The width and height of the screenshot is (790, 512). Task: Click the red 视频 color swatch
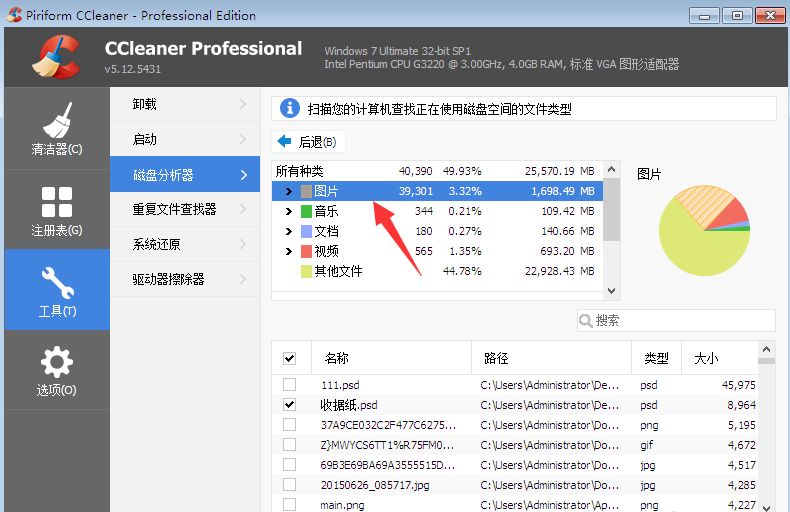[306, 251]
